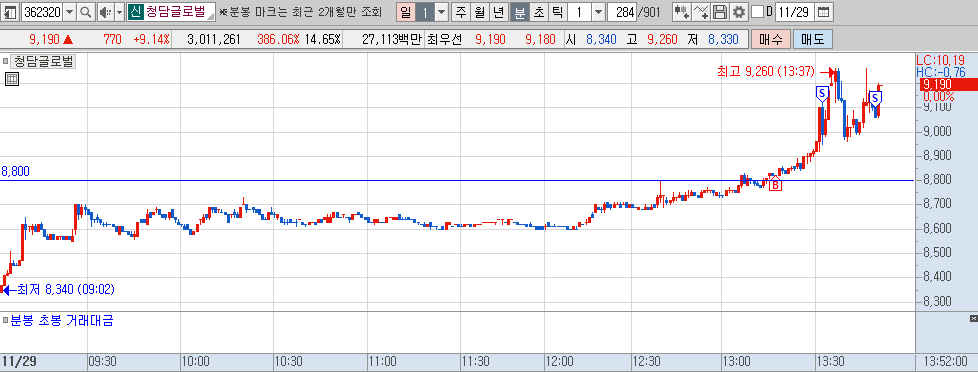The image size is (978, 372).
Task: Click the panel layout icon at far left of toolbar
Action: [x=11, y=11]
